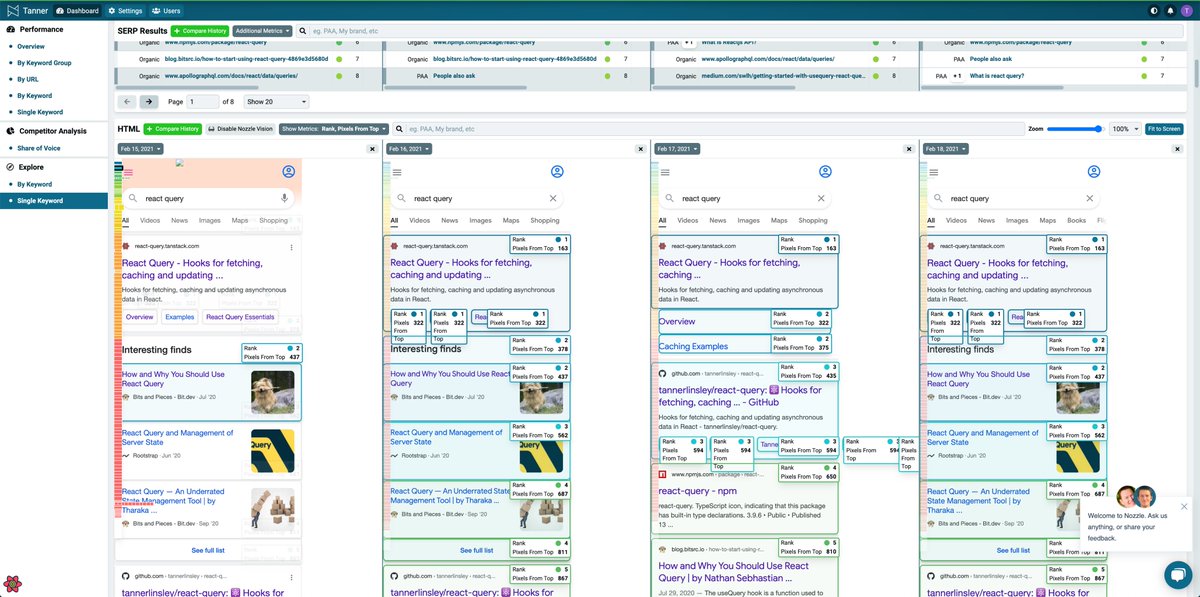Image resolution: width=1200 pixels, height=597 pixels.
Task: Close the Feb 16, 2021 HTML column
Action: click(641, 149)
